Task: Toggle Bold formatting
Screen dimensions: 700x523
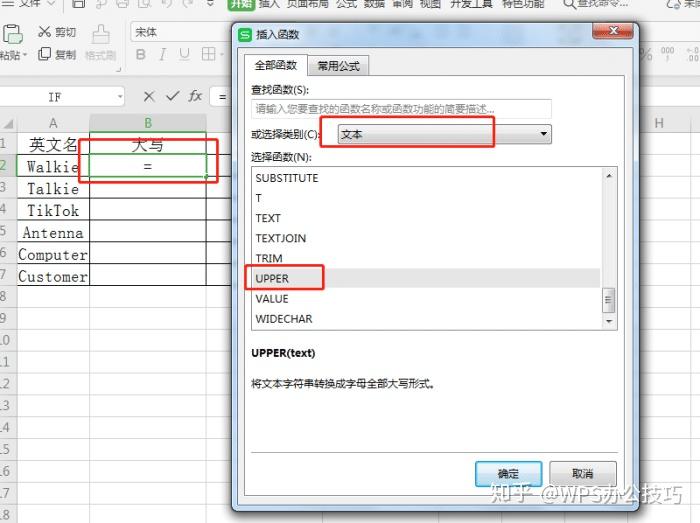Action: tap(141, 54)
